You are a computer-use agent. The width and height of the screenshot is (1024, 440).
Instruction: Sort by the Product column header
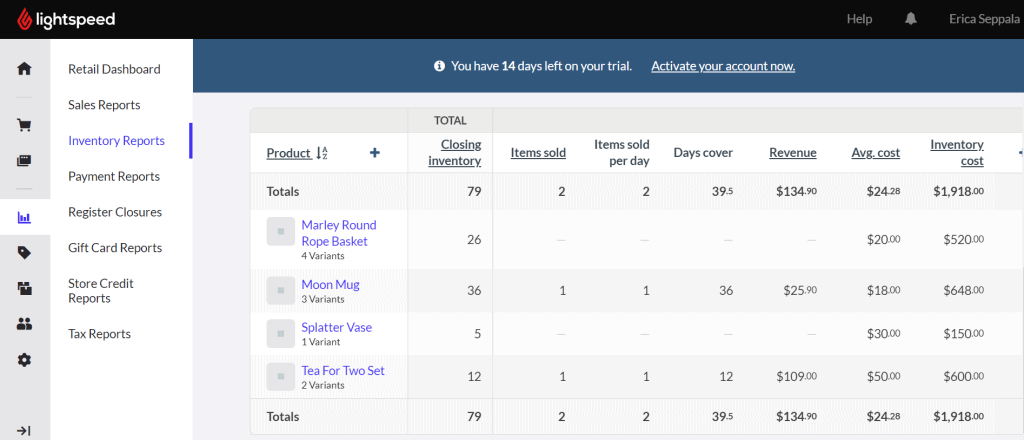click(288, 153)
